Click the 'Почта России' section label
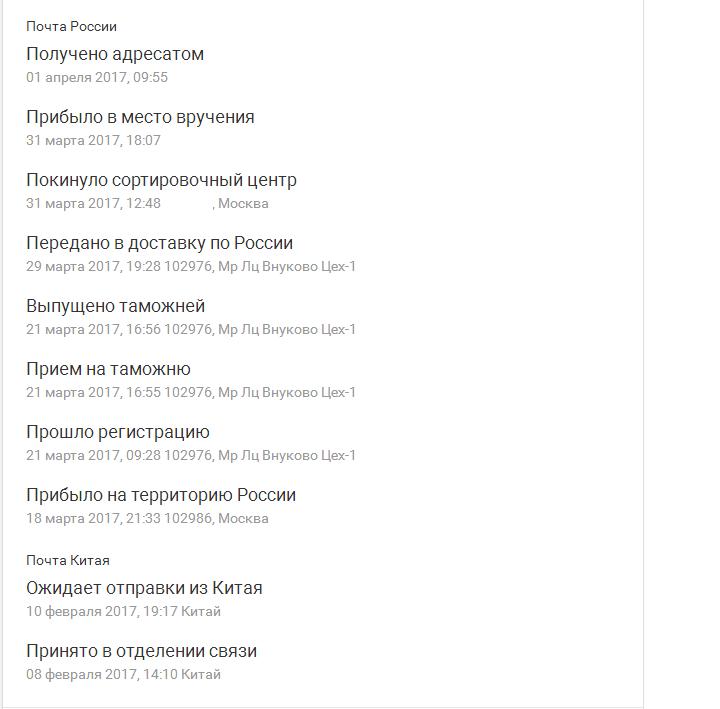 click(x=71, y=27)
